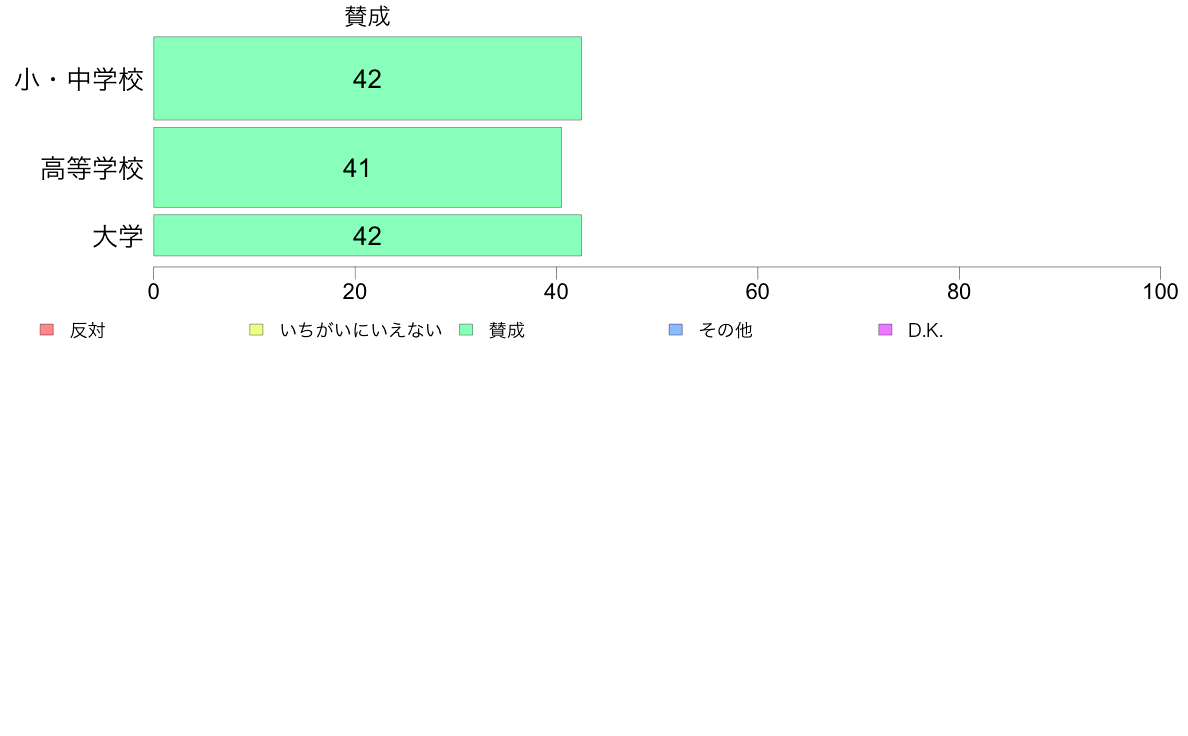The height and width of the screenshot is (736, 1188).
Task: Click the magenta D.K. legend swatch
Action: click(x=885, y=330)
